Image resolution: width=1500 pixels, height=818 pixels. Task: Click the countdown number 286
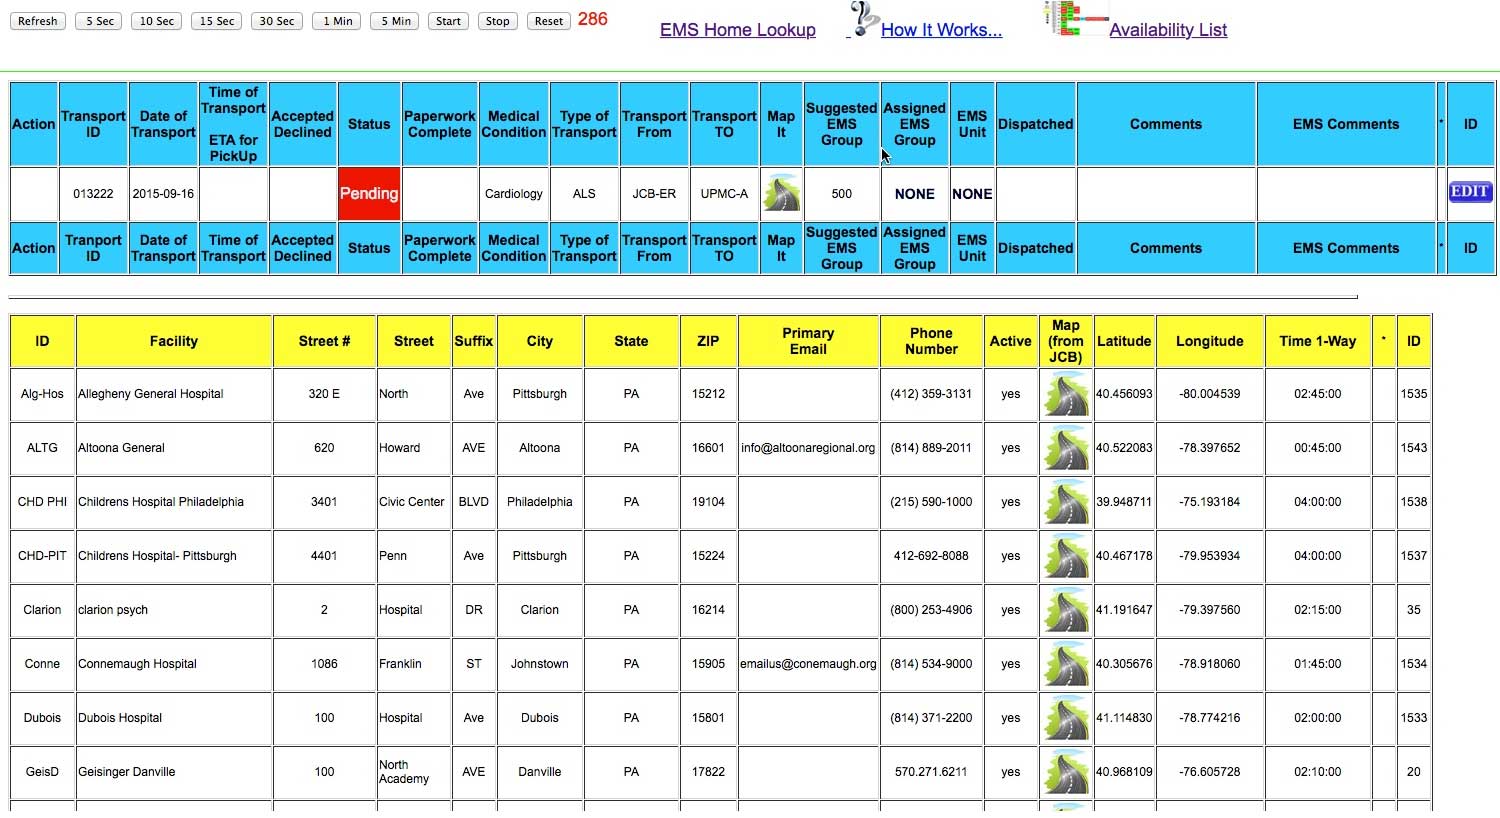tap(593, 19)
